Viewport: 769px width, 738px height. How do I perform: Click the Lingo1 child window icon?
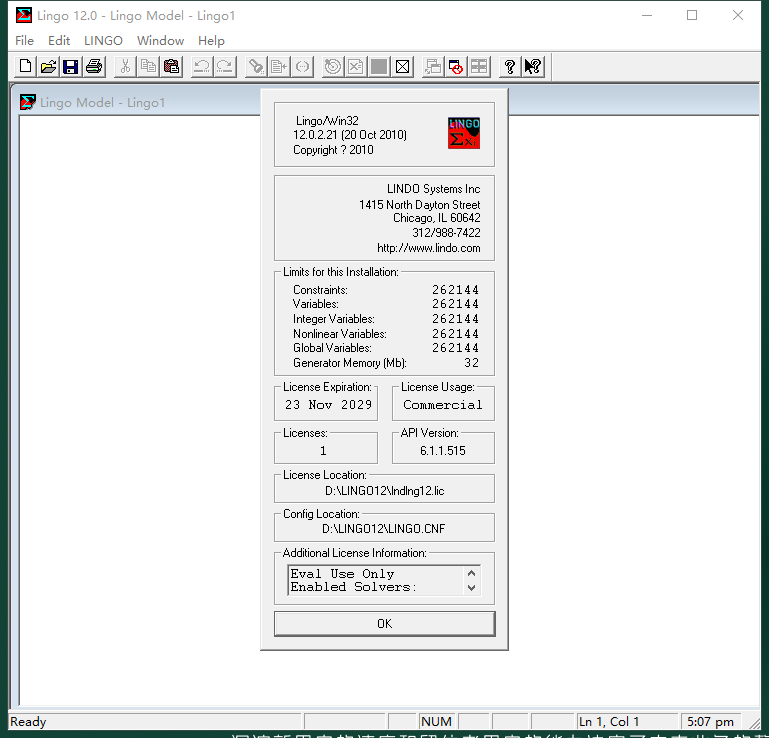pyautogui.click(x=27, y=102)
